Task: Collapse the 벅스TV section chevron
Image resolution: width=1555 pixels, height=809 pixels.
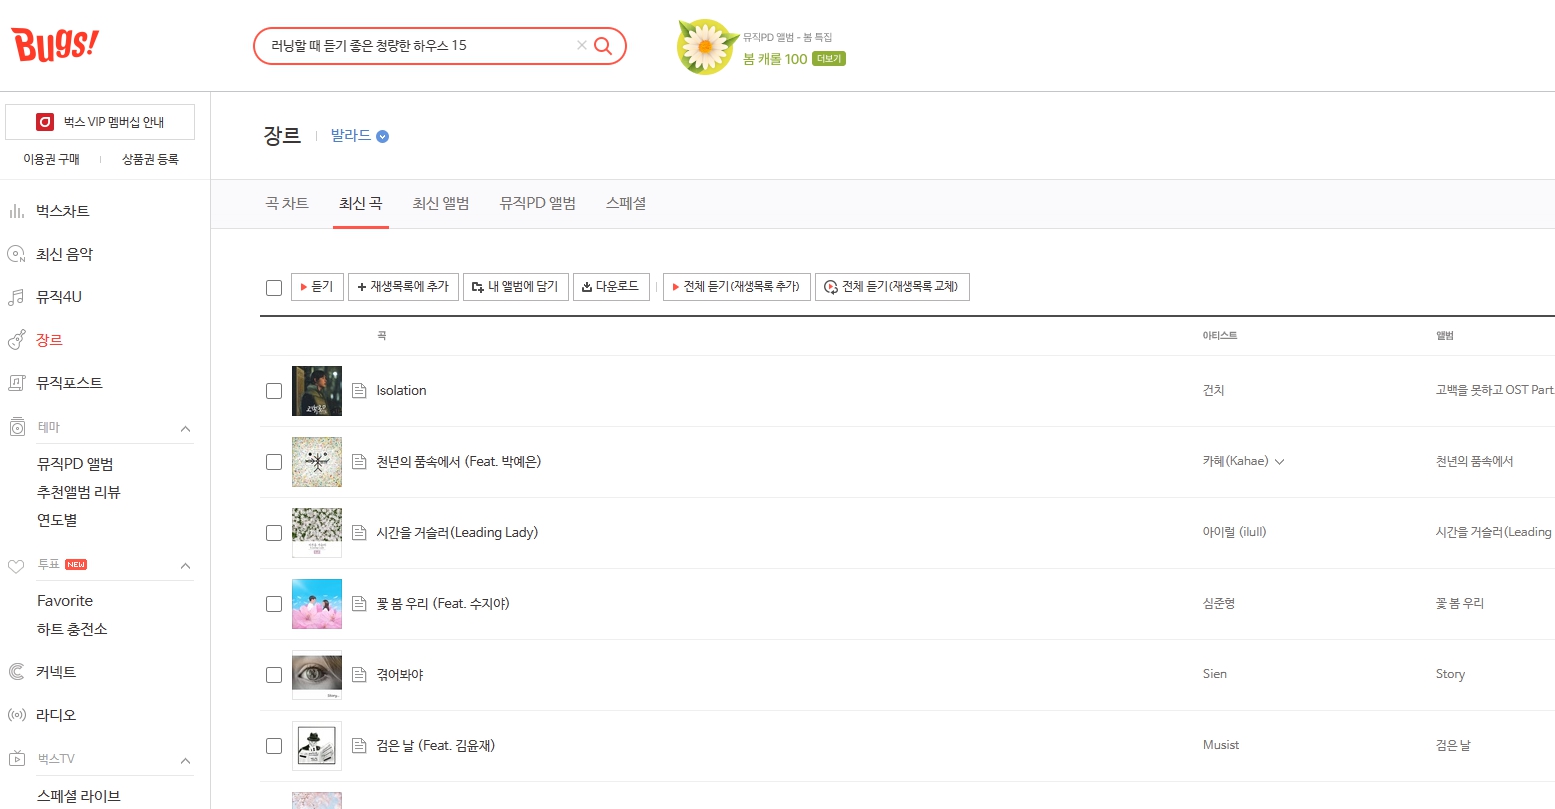Action: click(x=185, y=761)
